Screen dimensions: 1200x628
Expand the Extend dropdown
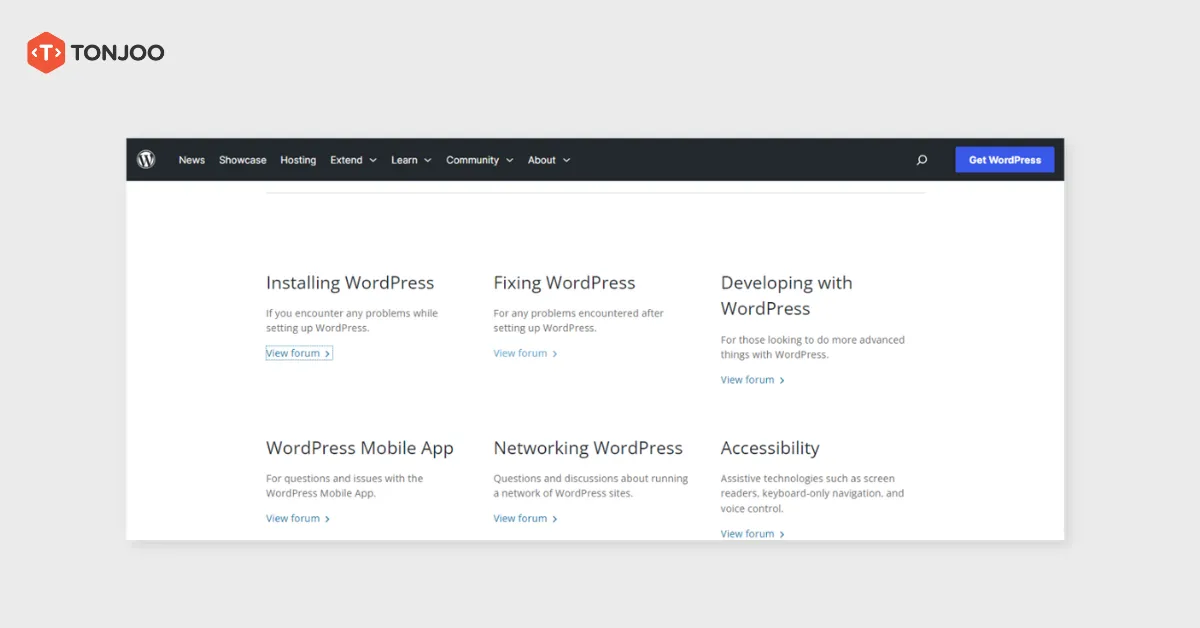[353, 159]
